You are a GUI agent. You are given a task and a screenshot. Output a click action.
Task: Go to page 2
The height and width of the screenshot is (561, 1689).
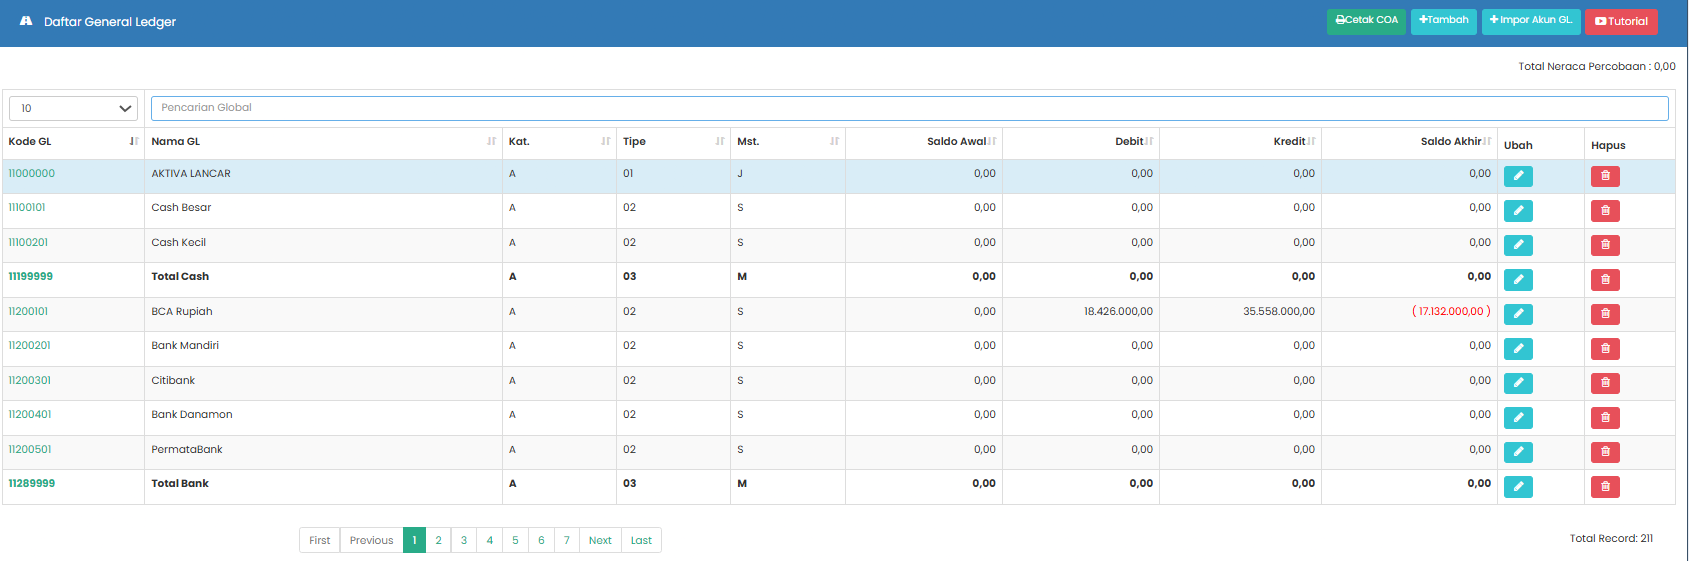tap(438, 540)
